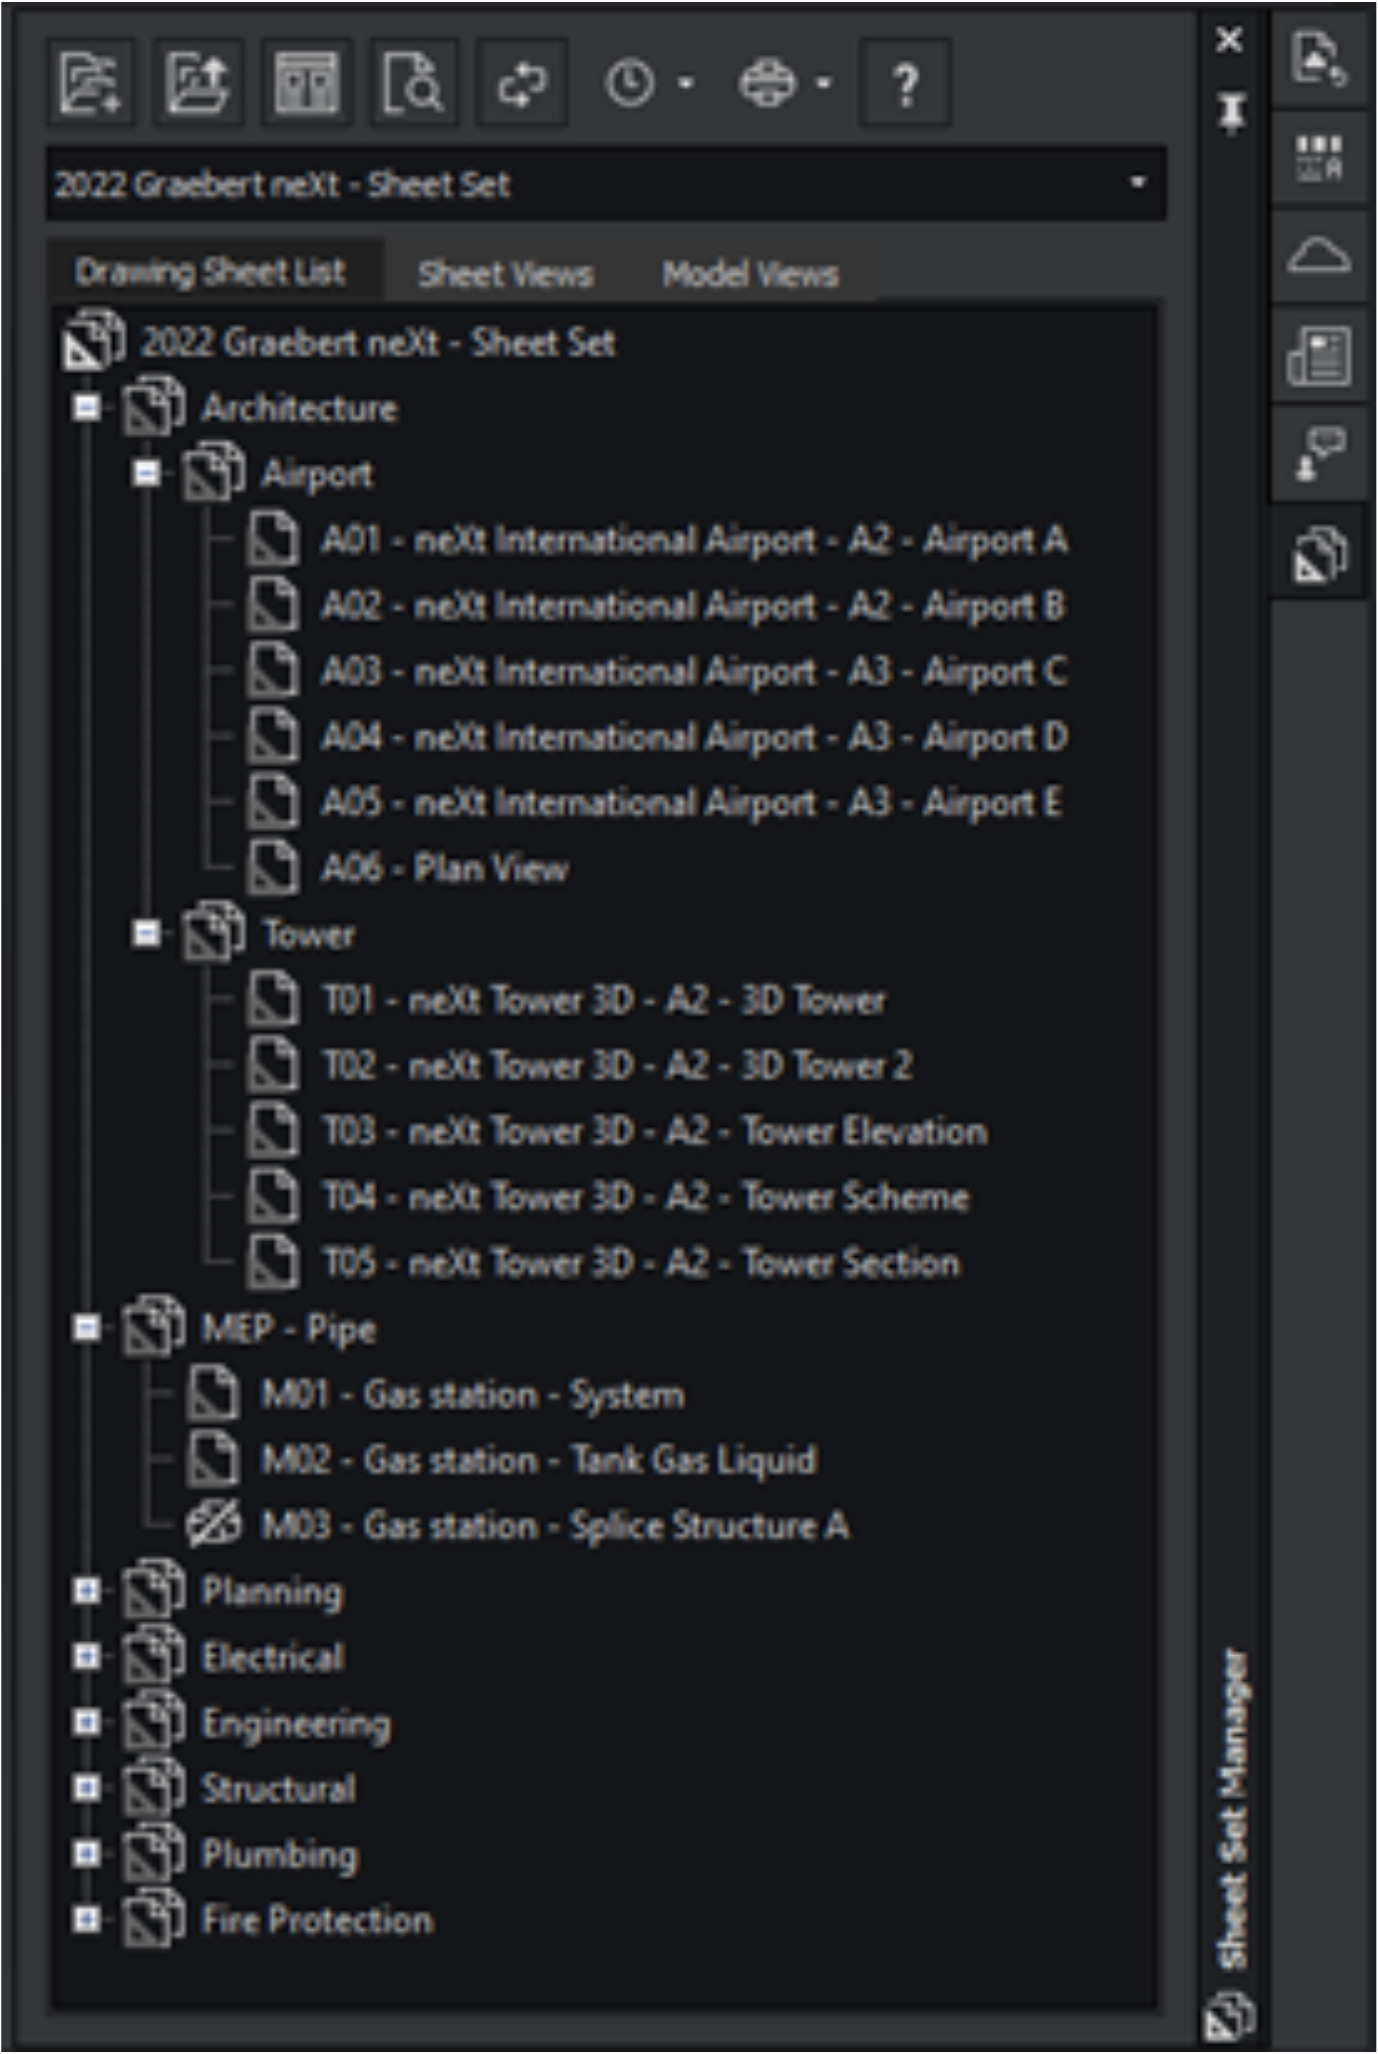
Task: Select the Airport subset label
Action: [x=317, y=475]
